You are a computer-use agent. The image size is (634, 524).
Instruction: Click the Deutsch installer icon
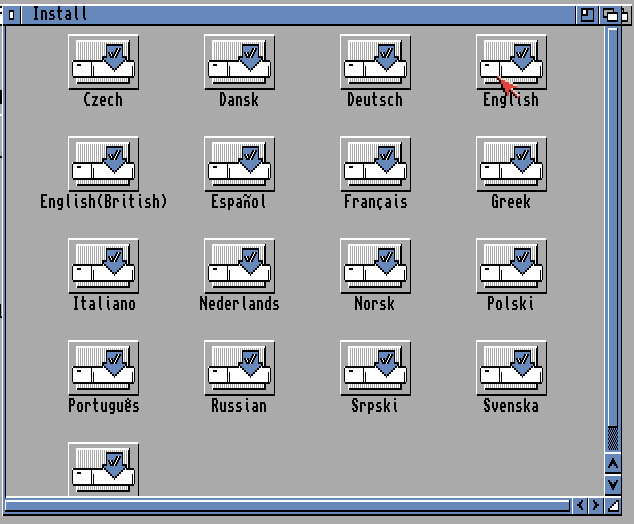pos(375,62)
